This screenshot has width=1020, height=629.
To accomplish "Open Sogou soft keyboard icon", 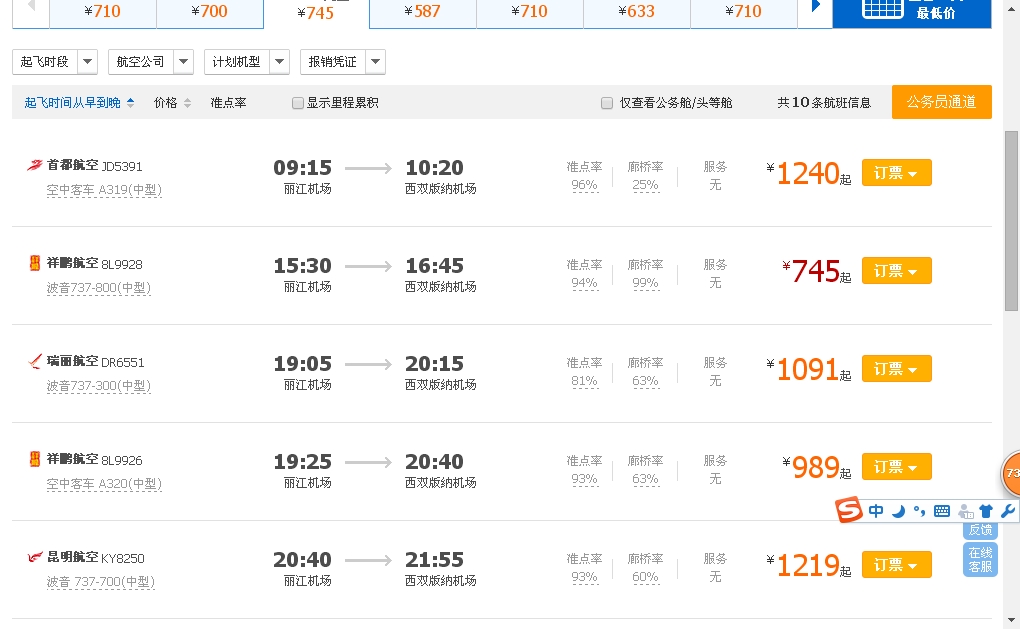I will [942, 511].
